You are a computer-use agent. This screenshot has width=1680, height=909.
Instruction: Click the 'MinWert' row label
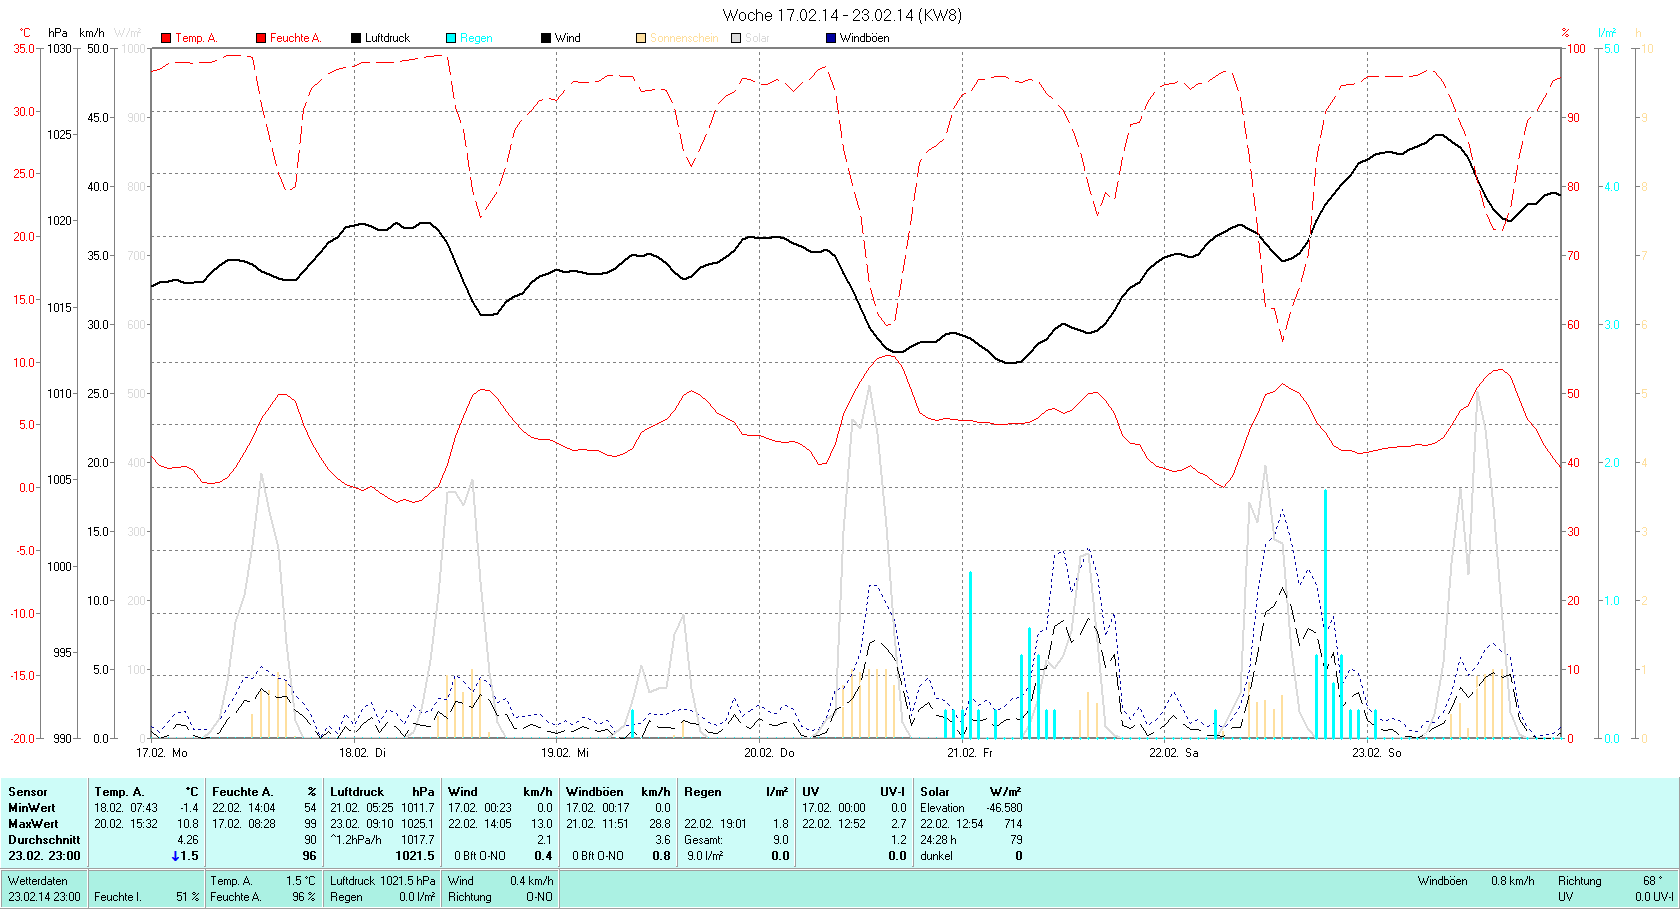point(32,807)
